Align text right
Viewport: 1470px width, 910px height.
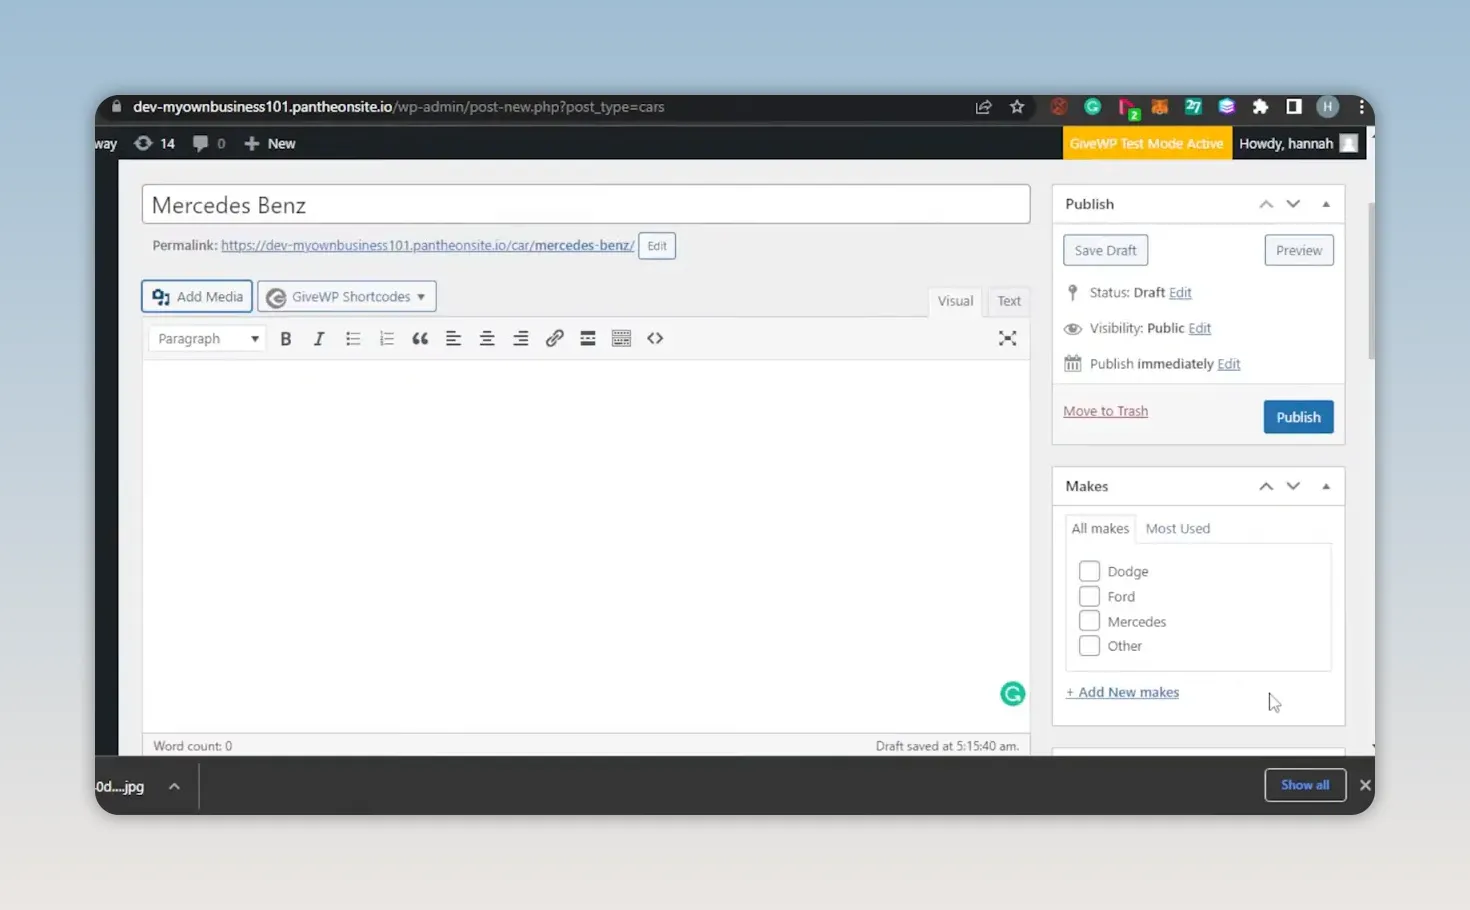tap(521, 339)
